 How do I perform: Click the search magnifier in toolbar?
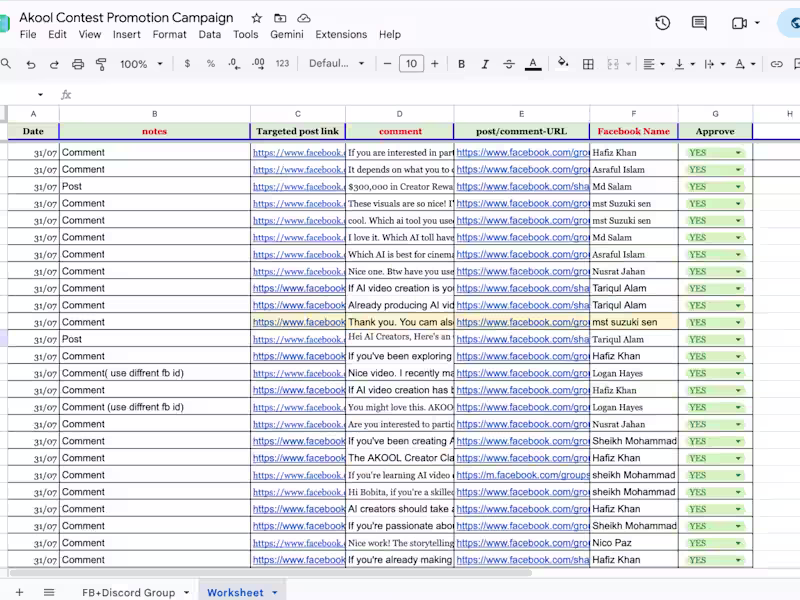pyautogui.click(x=6, y=64)
